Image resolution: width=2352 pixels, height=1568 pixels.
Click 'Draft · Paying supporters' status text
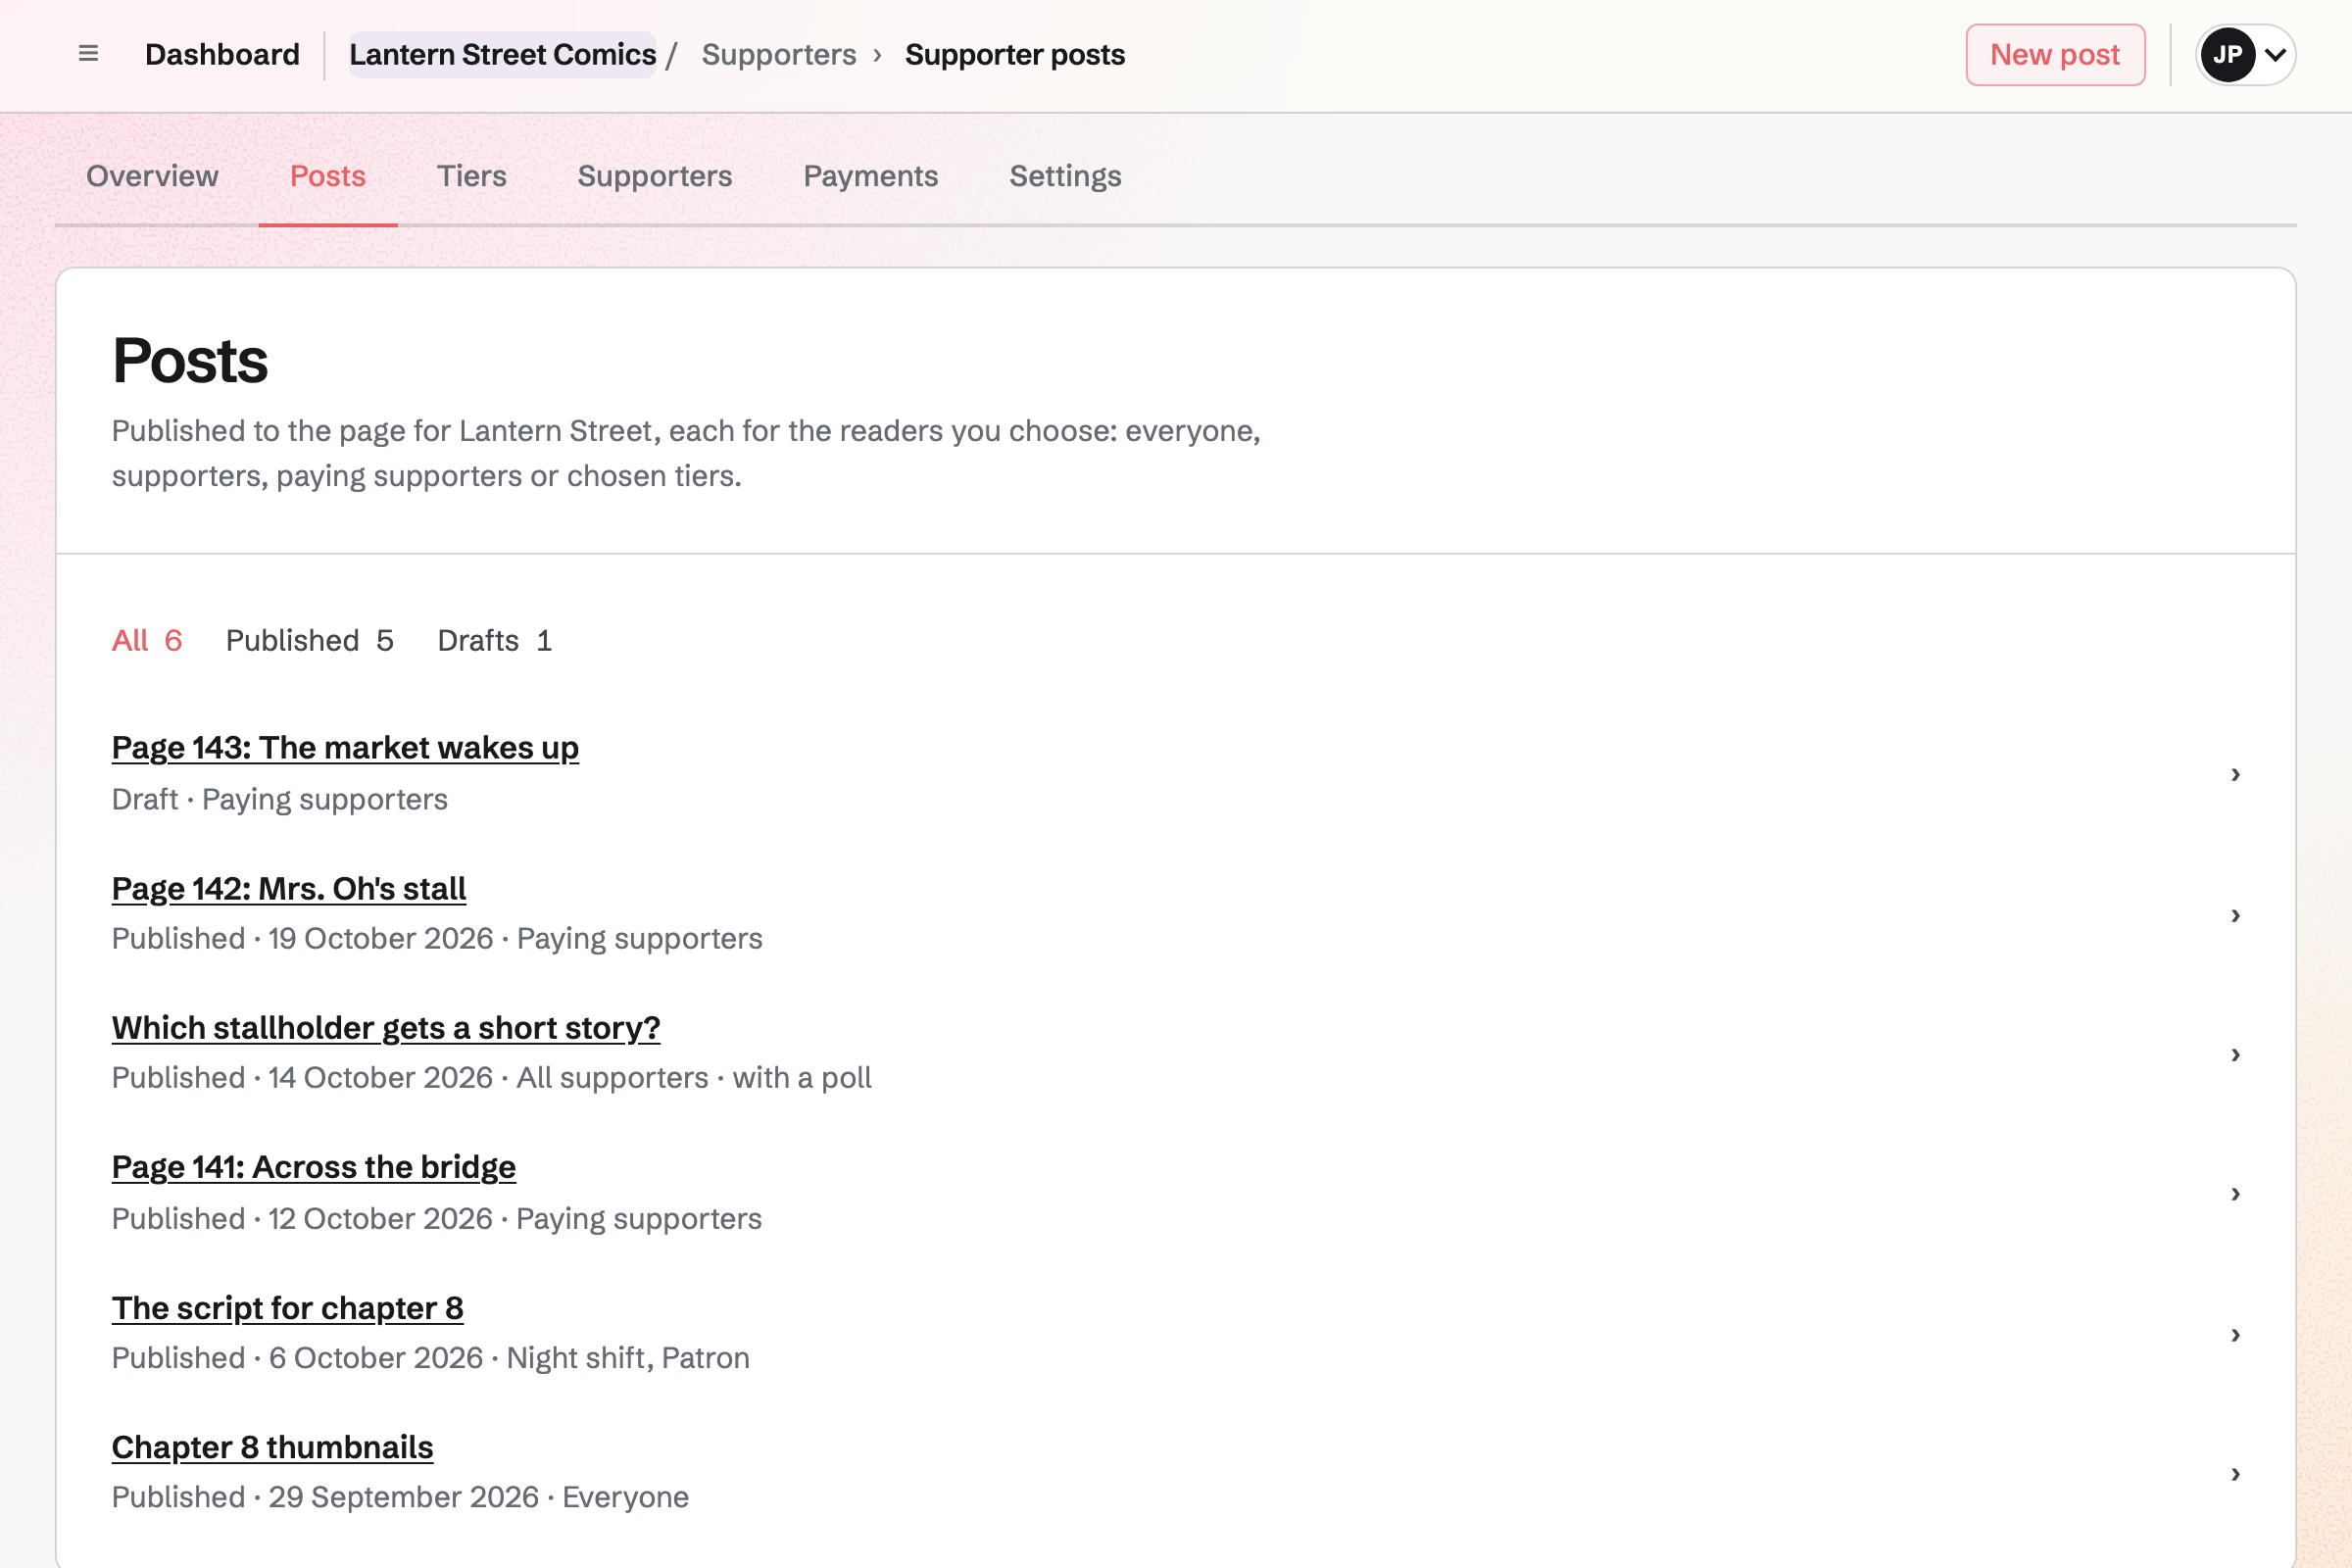pyautogui.click(x=280, y=799)
